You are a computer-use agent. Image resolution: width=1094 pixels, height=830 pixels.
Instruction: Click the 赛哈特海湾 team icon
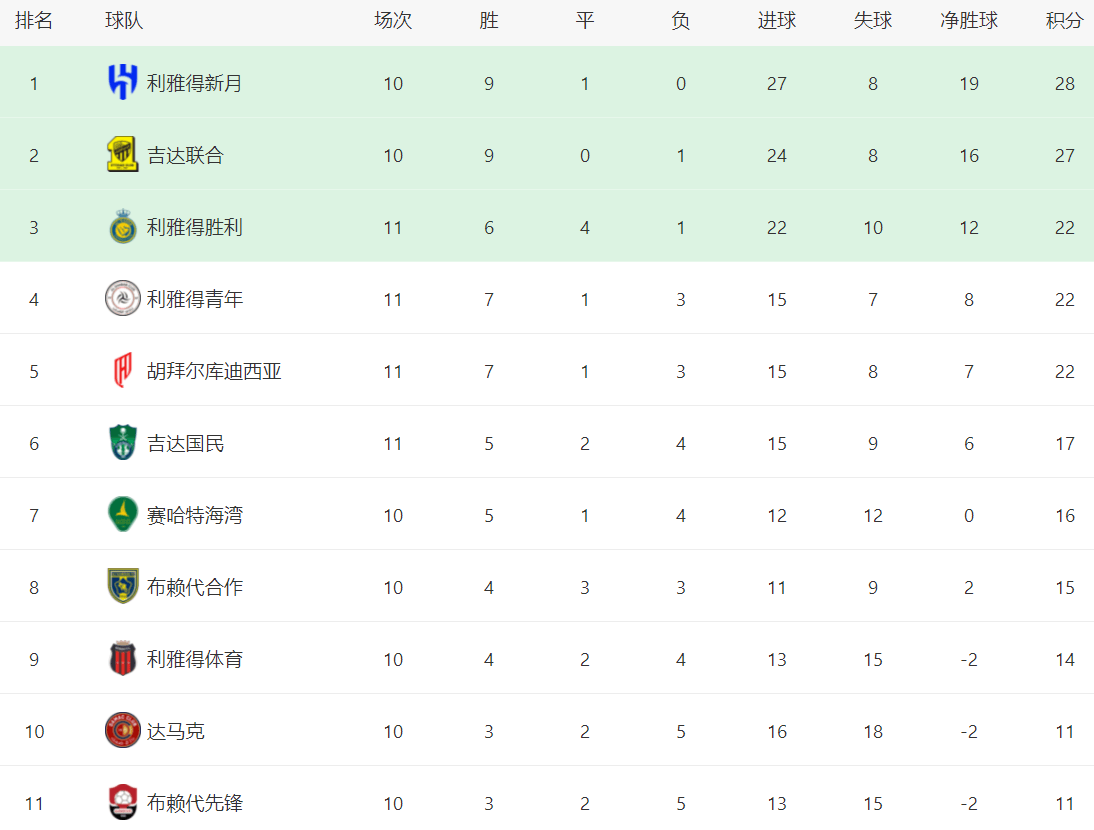[x=123, y=514]
